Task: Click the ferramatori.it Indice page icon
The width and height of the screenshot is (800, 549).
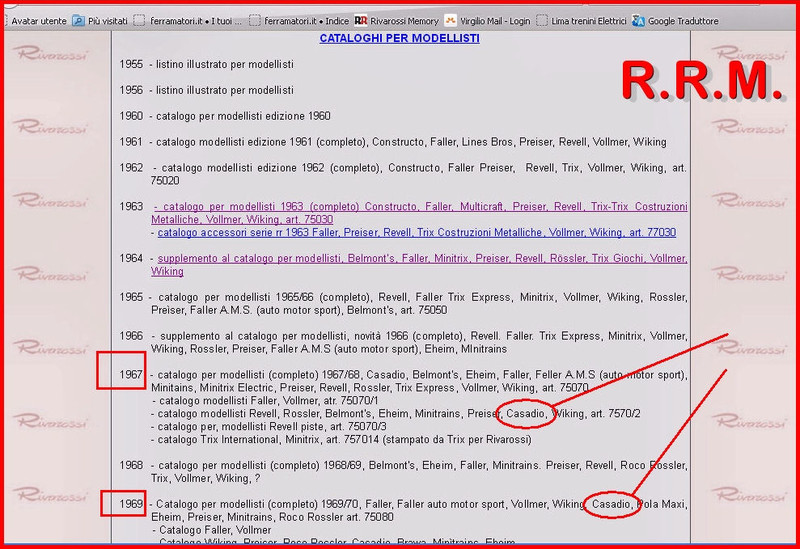Action: point(254,21)
